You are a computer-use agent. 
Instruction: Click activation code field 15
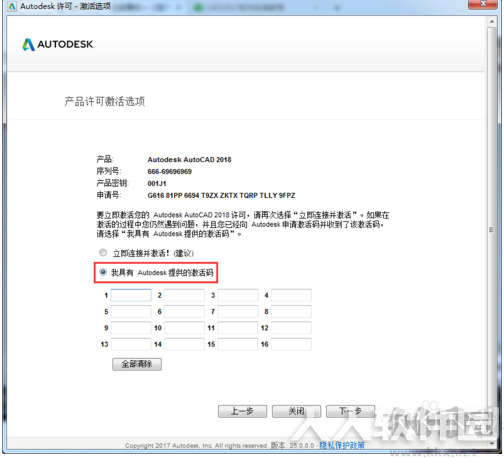238,344
